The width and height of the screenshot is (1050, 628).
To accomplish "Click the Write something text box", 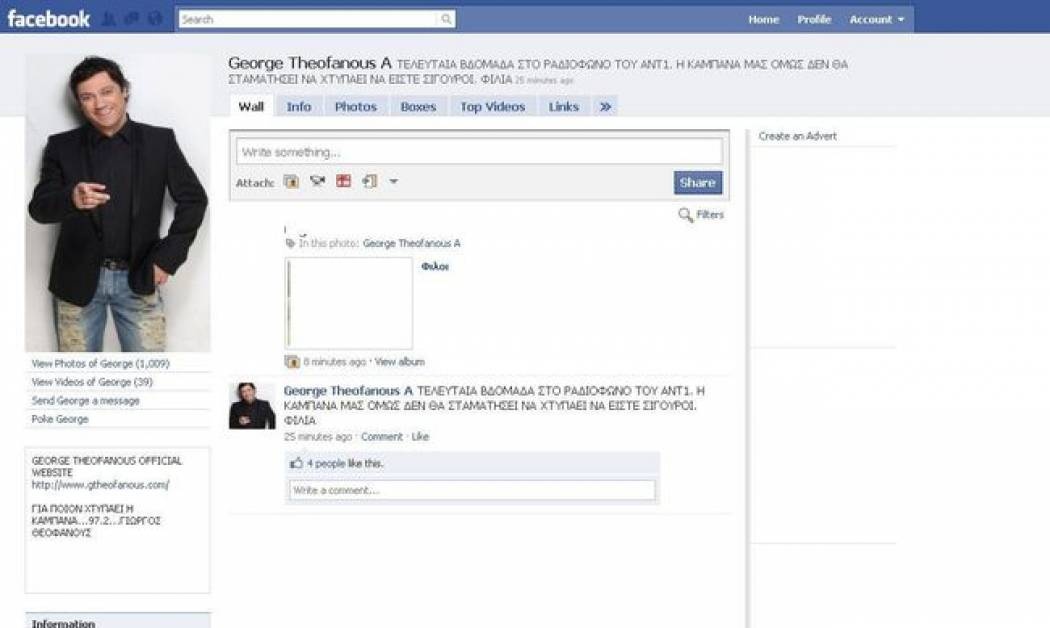I will click(478, 152).
